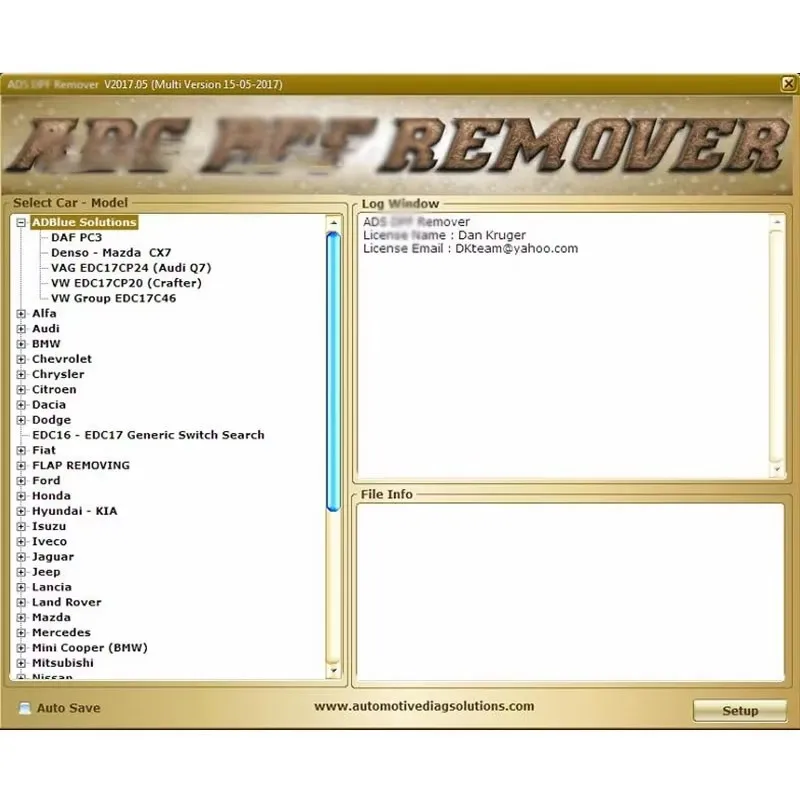Image resolution: width=800 pixels, height=800 pixels.
Task: Expand the Iveco tree node
Action: [21, 542]
